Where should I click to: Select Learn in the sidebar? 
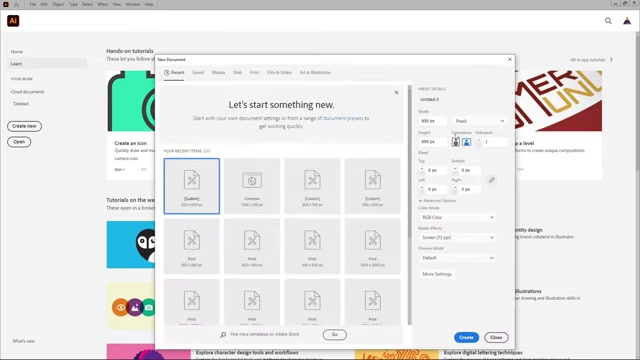coord(47,64)
